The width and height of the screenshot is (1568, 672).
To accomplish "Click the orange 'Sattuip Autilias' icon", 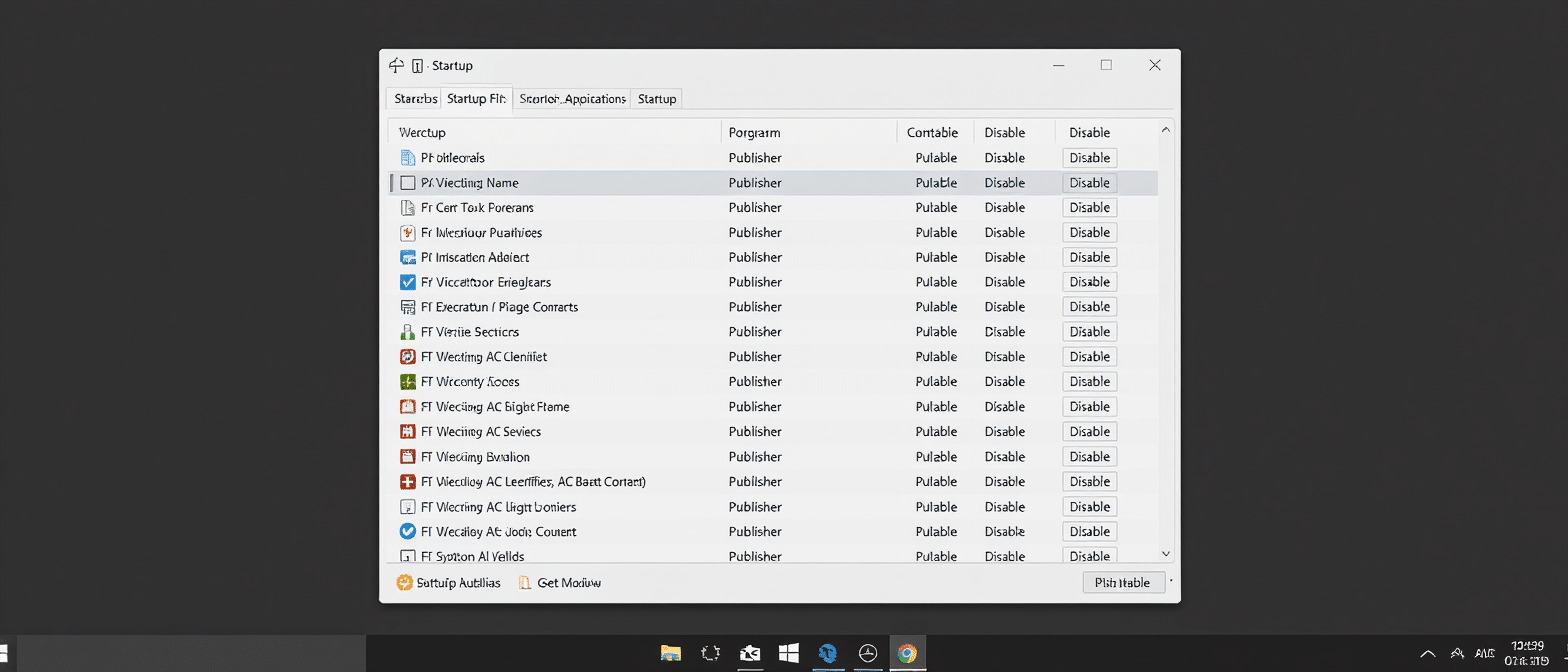I will 404,583.
